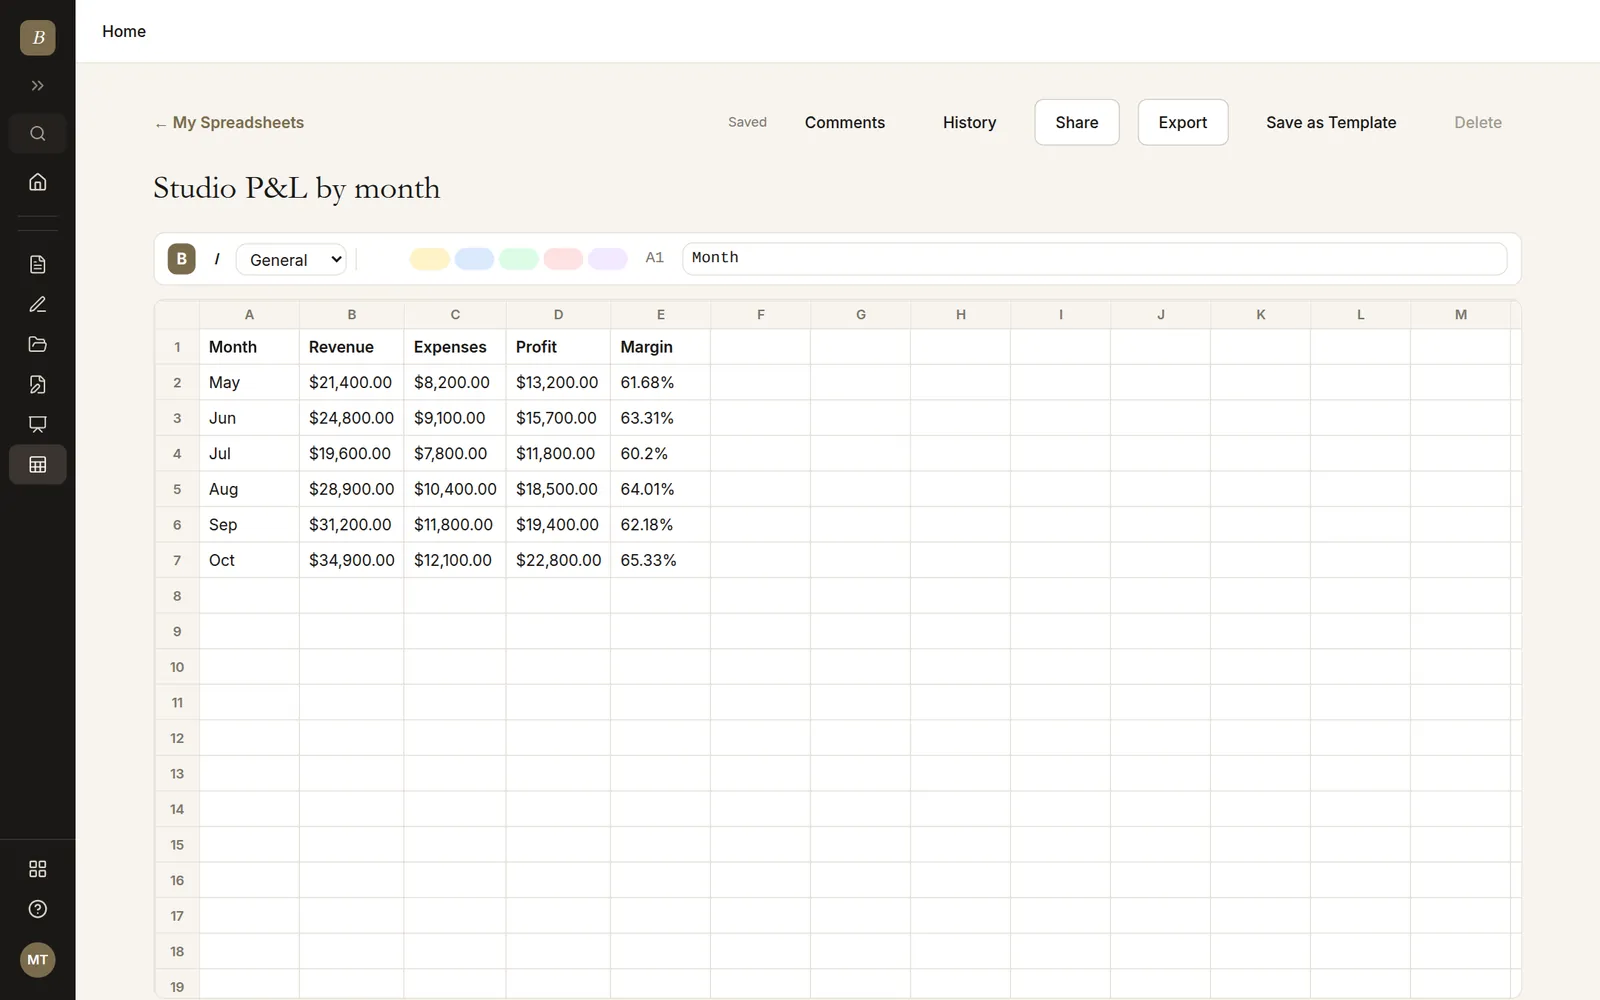Screen dimensions: 1600x1000
Task: Select the spreadsheet table icon in sidebar
Action: (37, 465)
